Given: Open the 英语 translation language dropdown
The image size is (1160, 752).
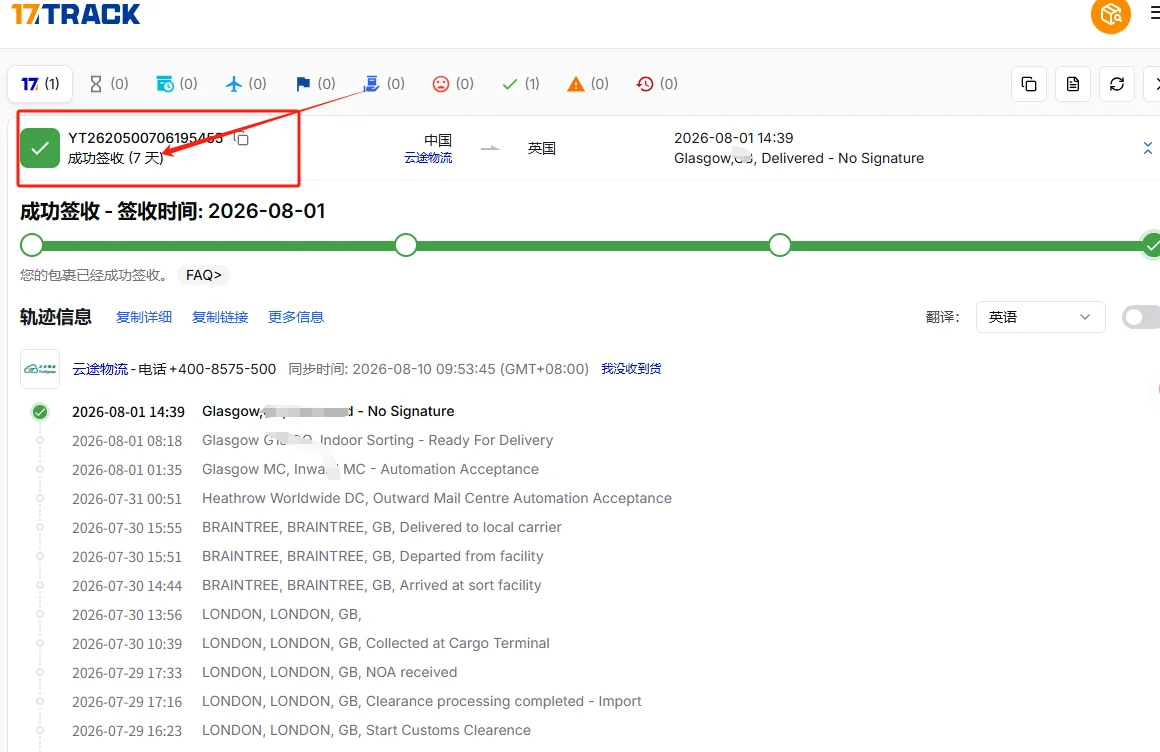Looking at the screenshot, I should [x=1040, y=317].
